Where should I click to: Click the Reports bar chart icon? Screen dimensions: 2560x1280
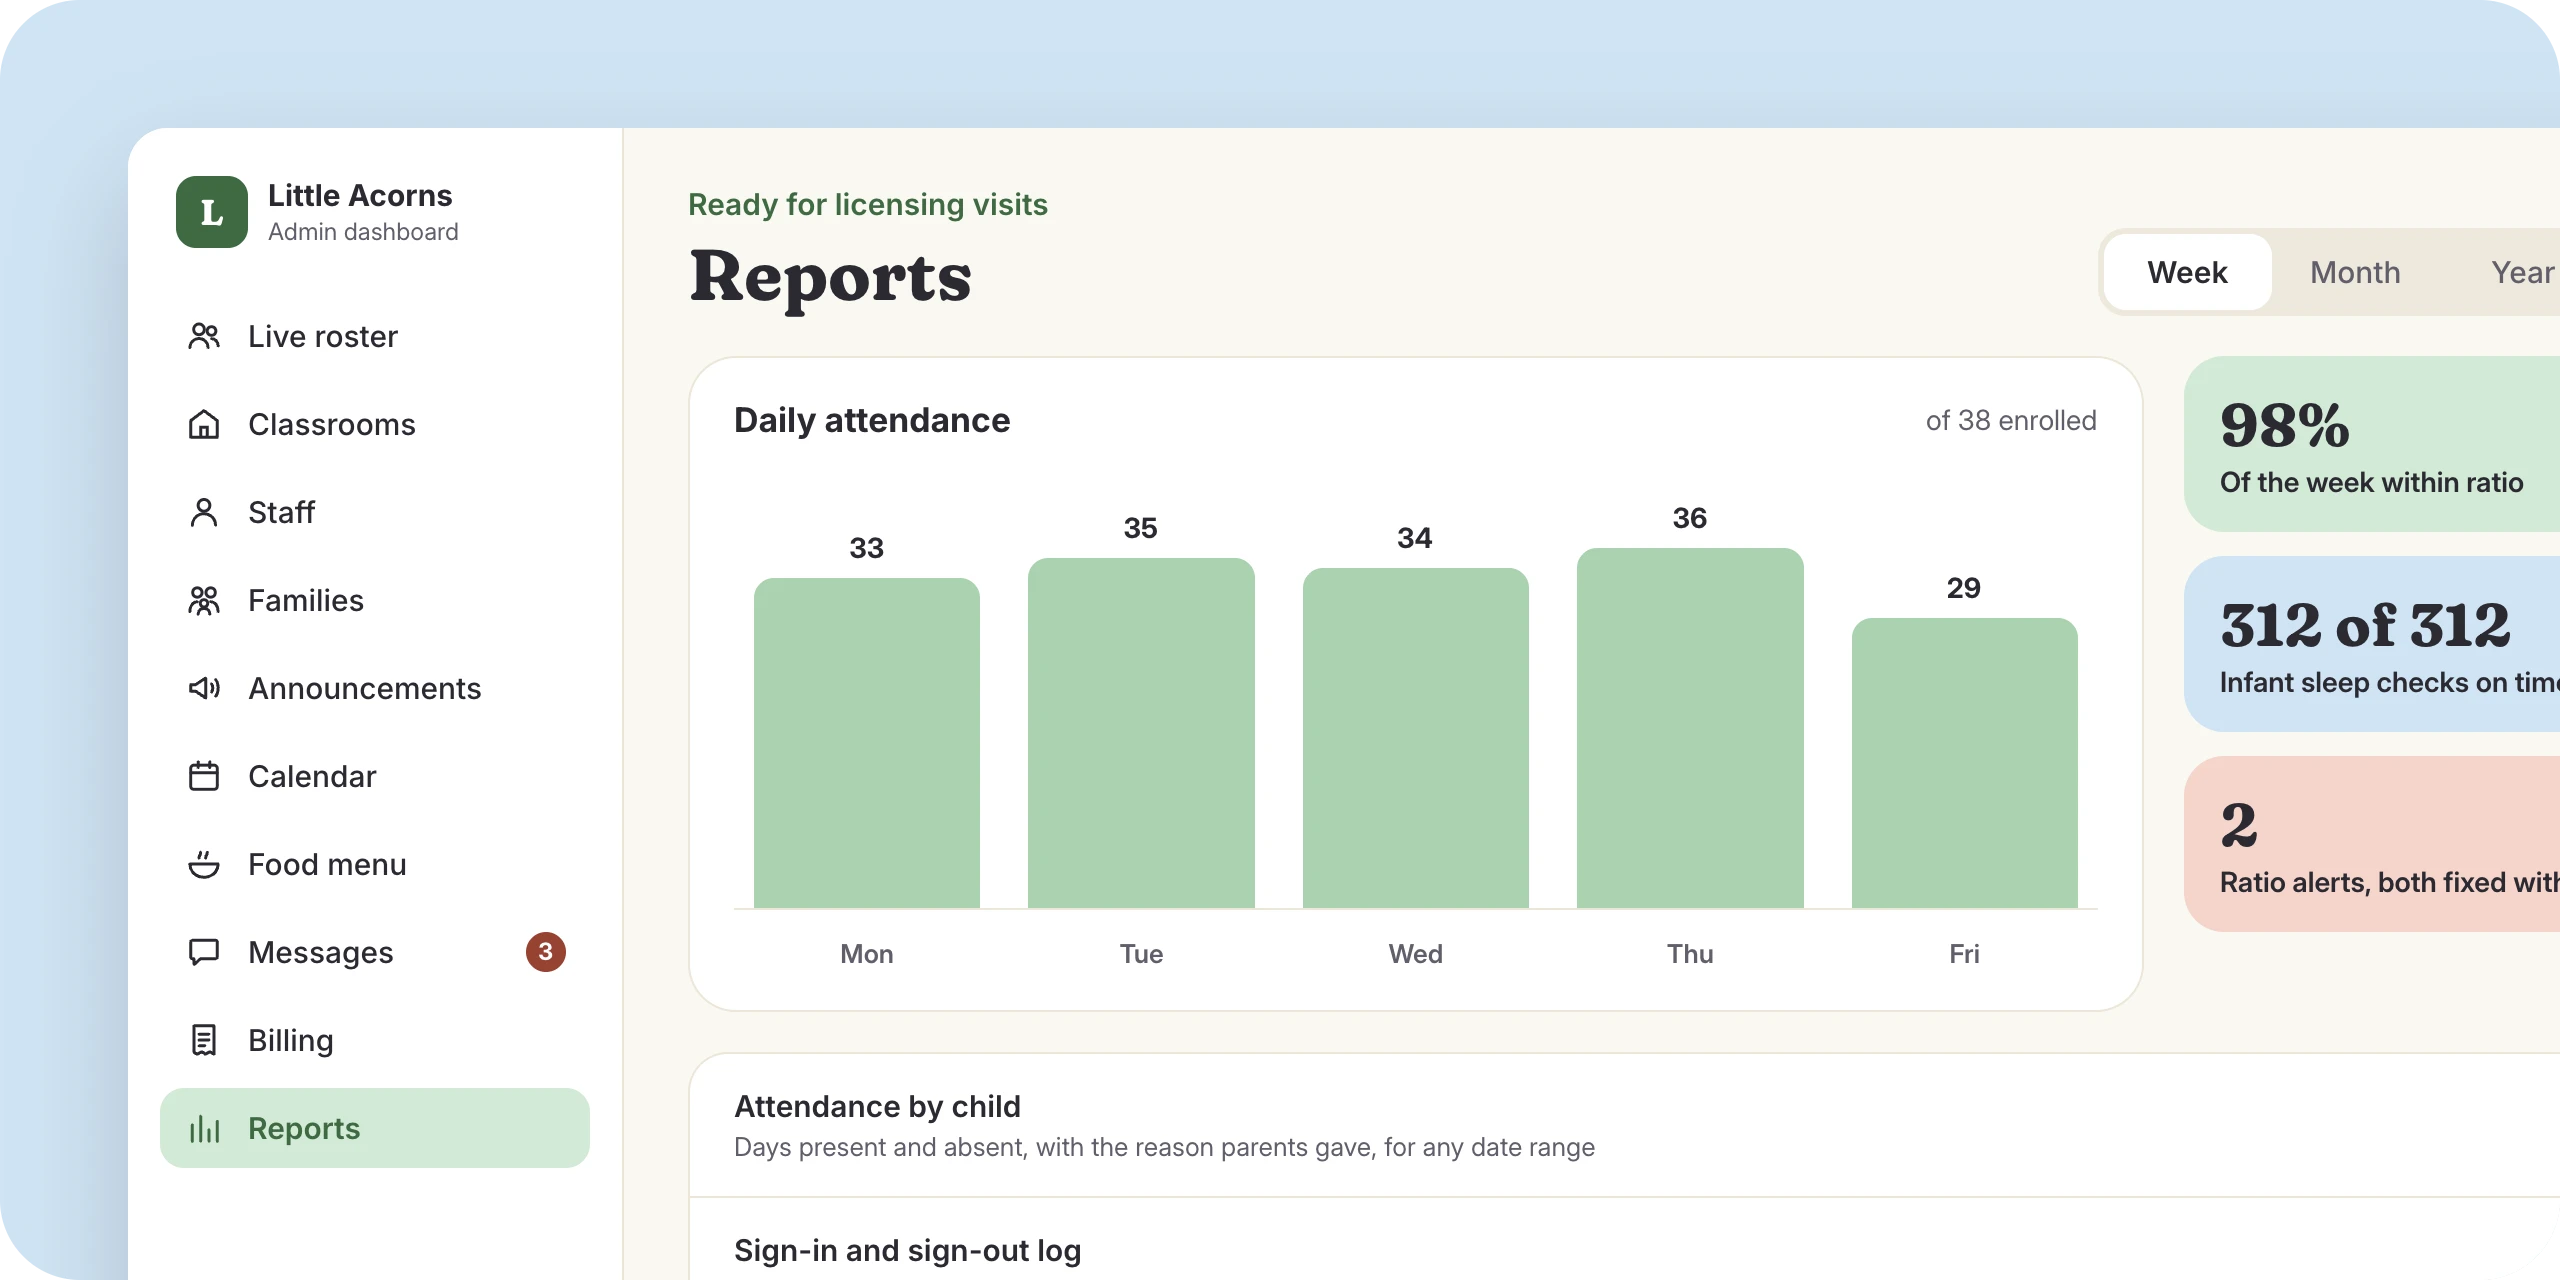204,1128
